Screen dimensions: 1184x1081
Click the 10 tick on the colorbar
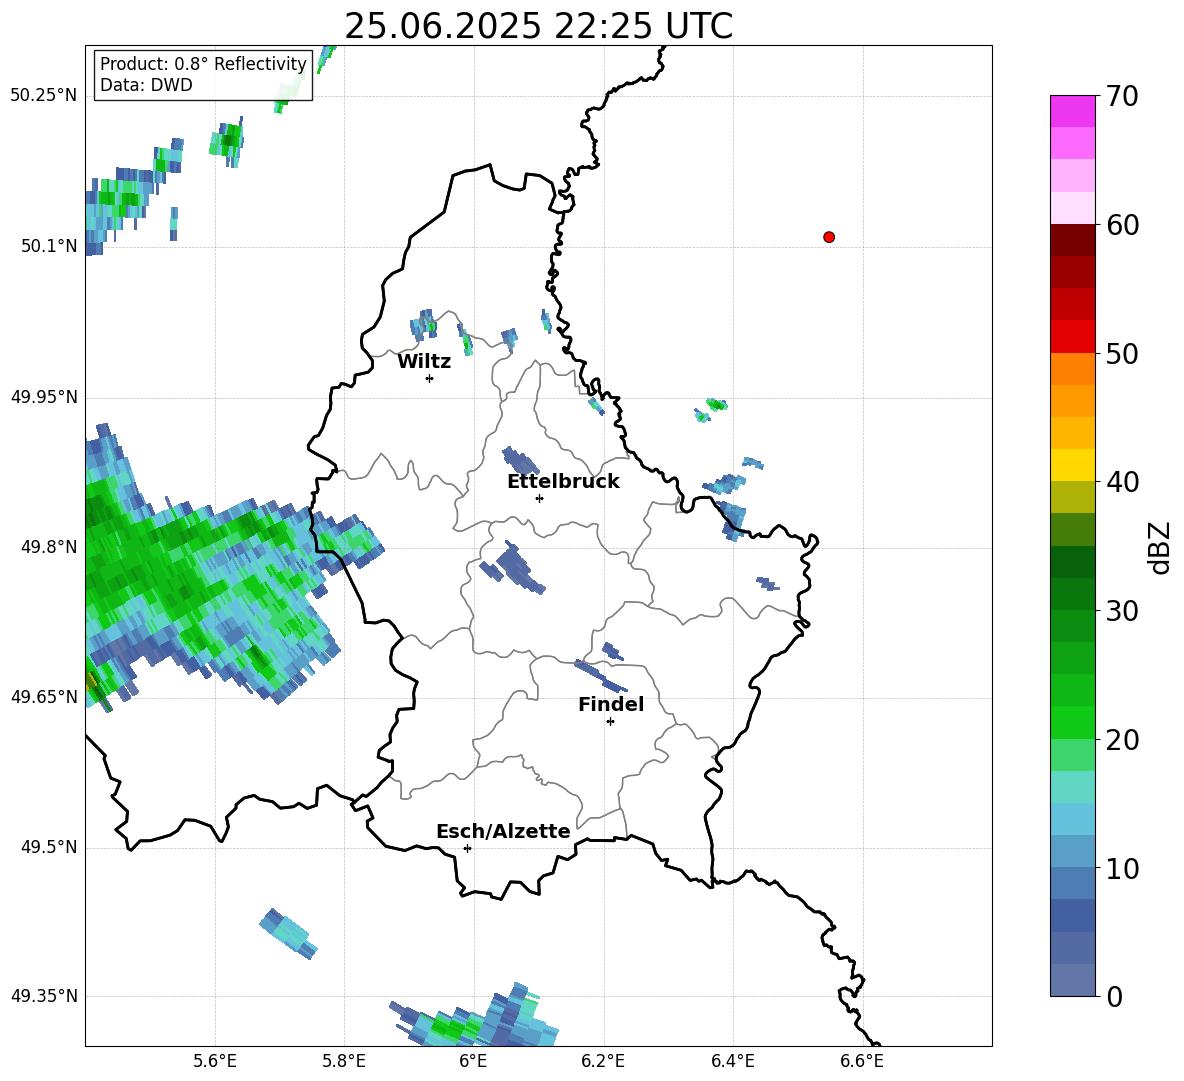(1121, 868)
